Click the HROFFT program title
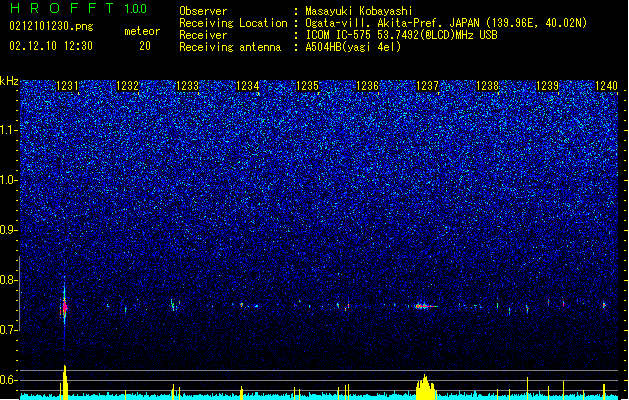The image size is (629, 400). coord(62,8)
